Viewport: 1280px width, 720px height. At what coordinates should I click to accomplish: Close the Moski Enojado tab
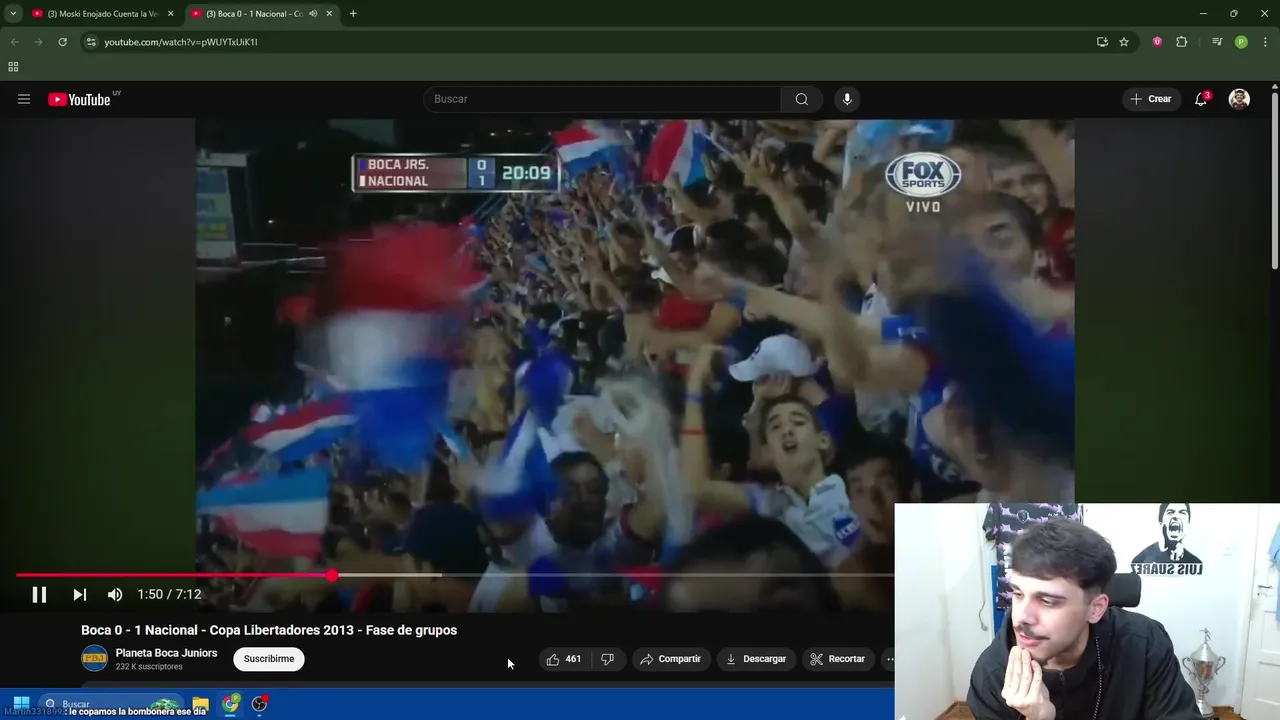pos(171,14)
